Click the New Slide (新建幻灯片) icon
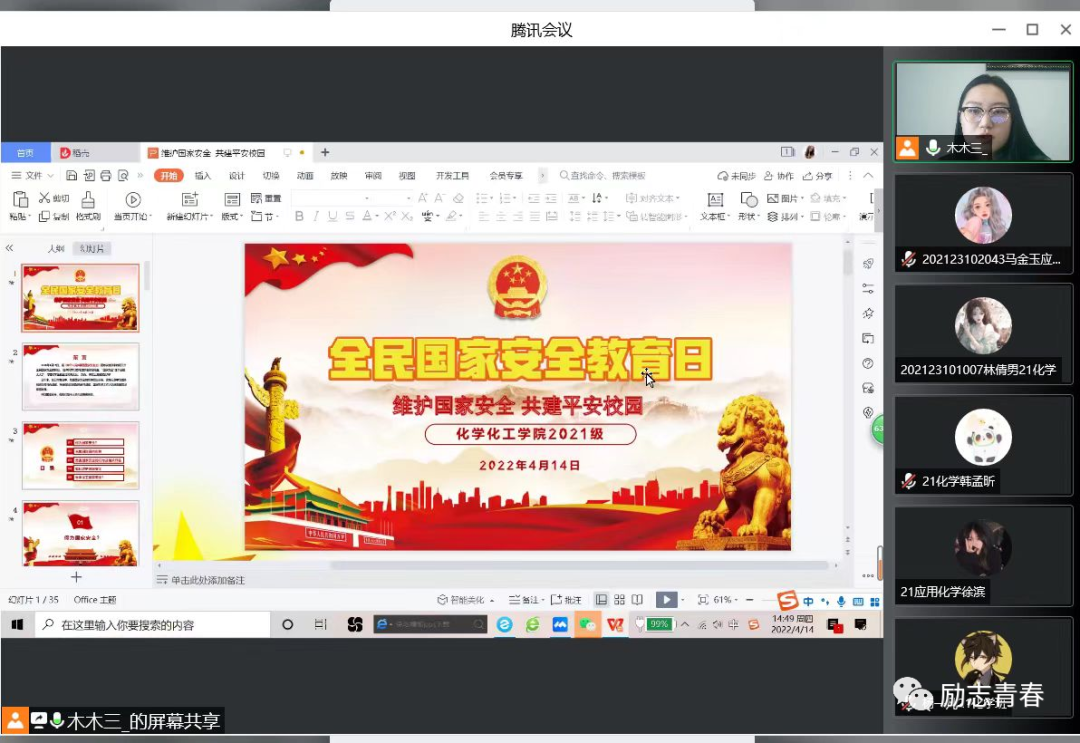Screen dimensions: 1080x743 point(189,200)
